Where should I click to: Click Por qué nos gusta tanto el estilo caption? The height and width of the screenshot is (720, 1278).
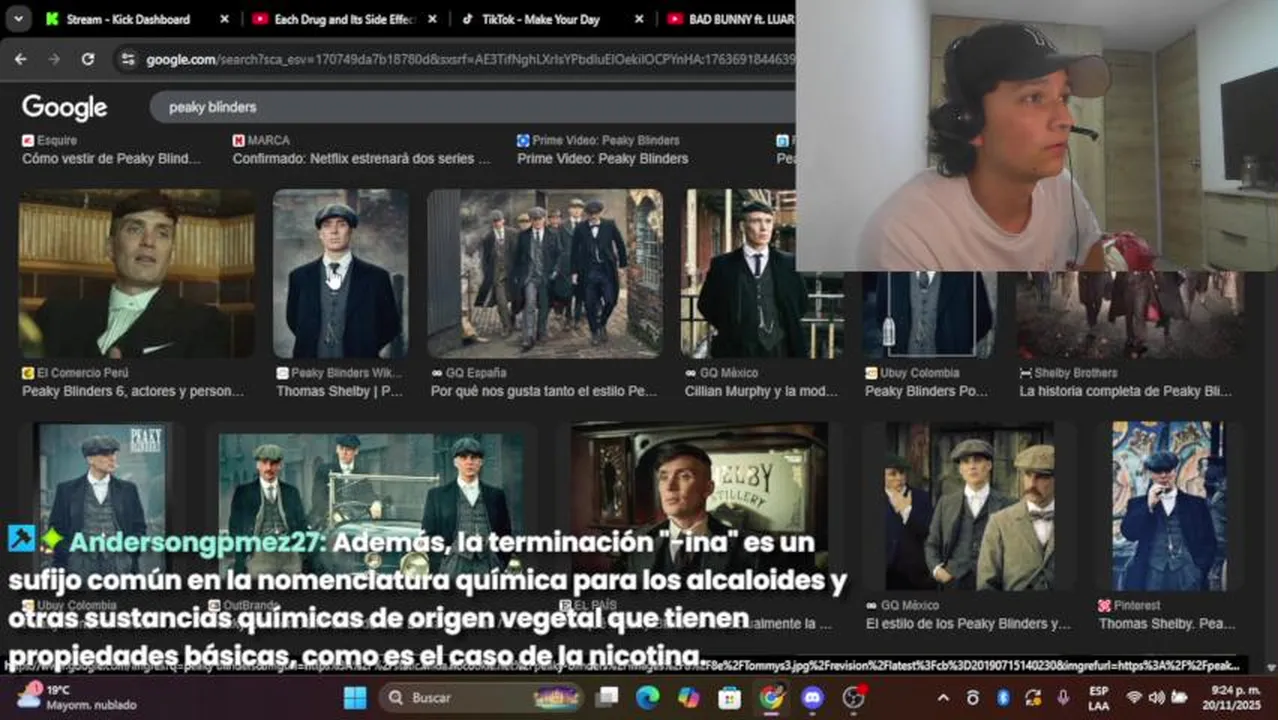pyautogui.click(x=544, y=391)
